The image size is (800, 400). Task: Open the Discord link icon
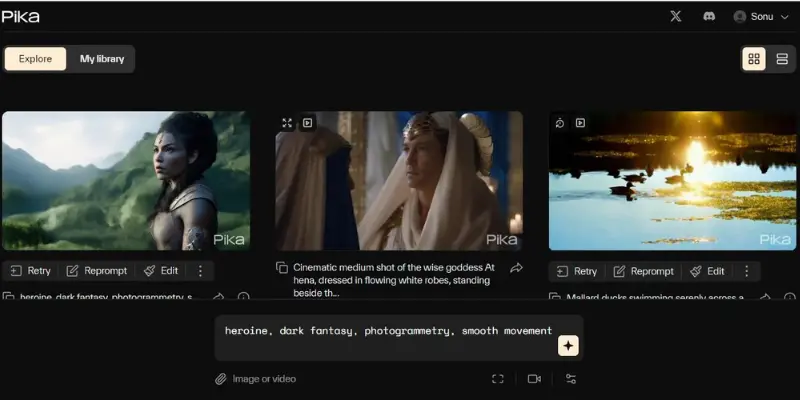click(708, 16)
